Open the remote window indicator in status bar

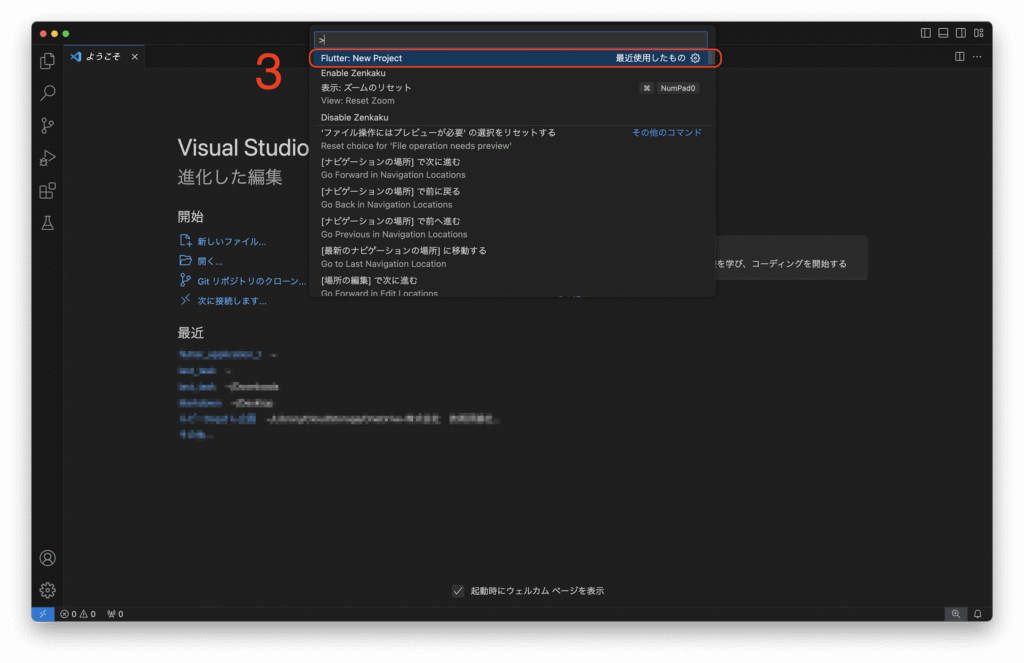[x=43, y=614]
